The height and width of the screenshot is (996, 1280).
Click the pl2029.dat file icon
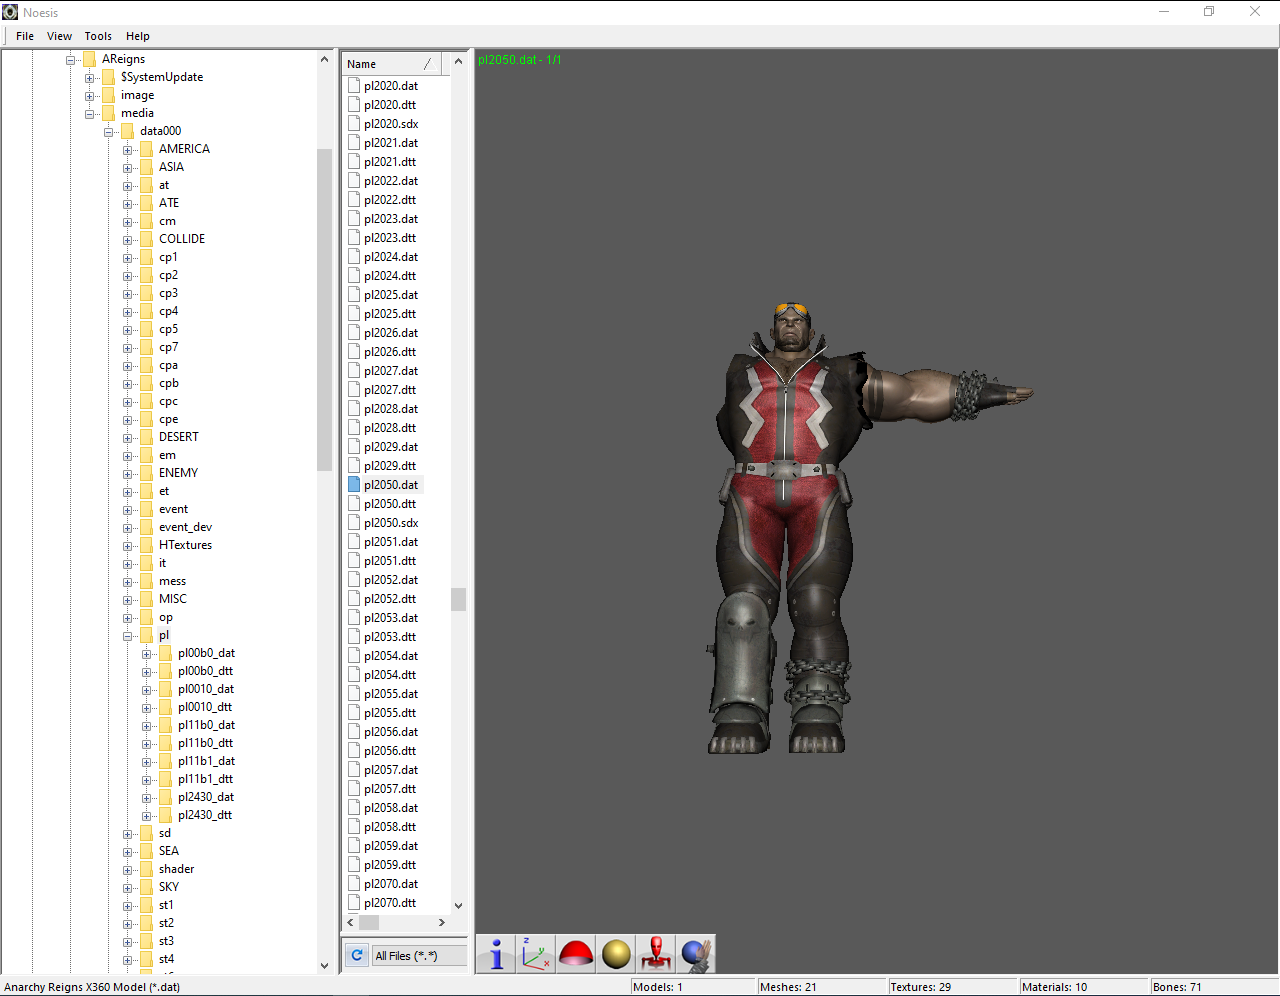(x=354, y=447)
